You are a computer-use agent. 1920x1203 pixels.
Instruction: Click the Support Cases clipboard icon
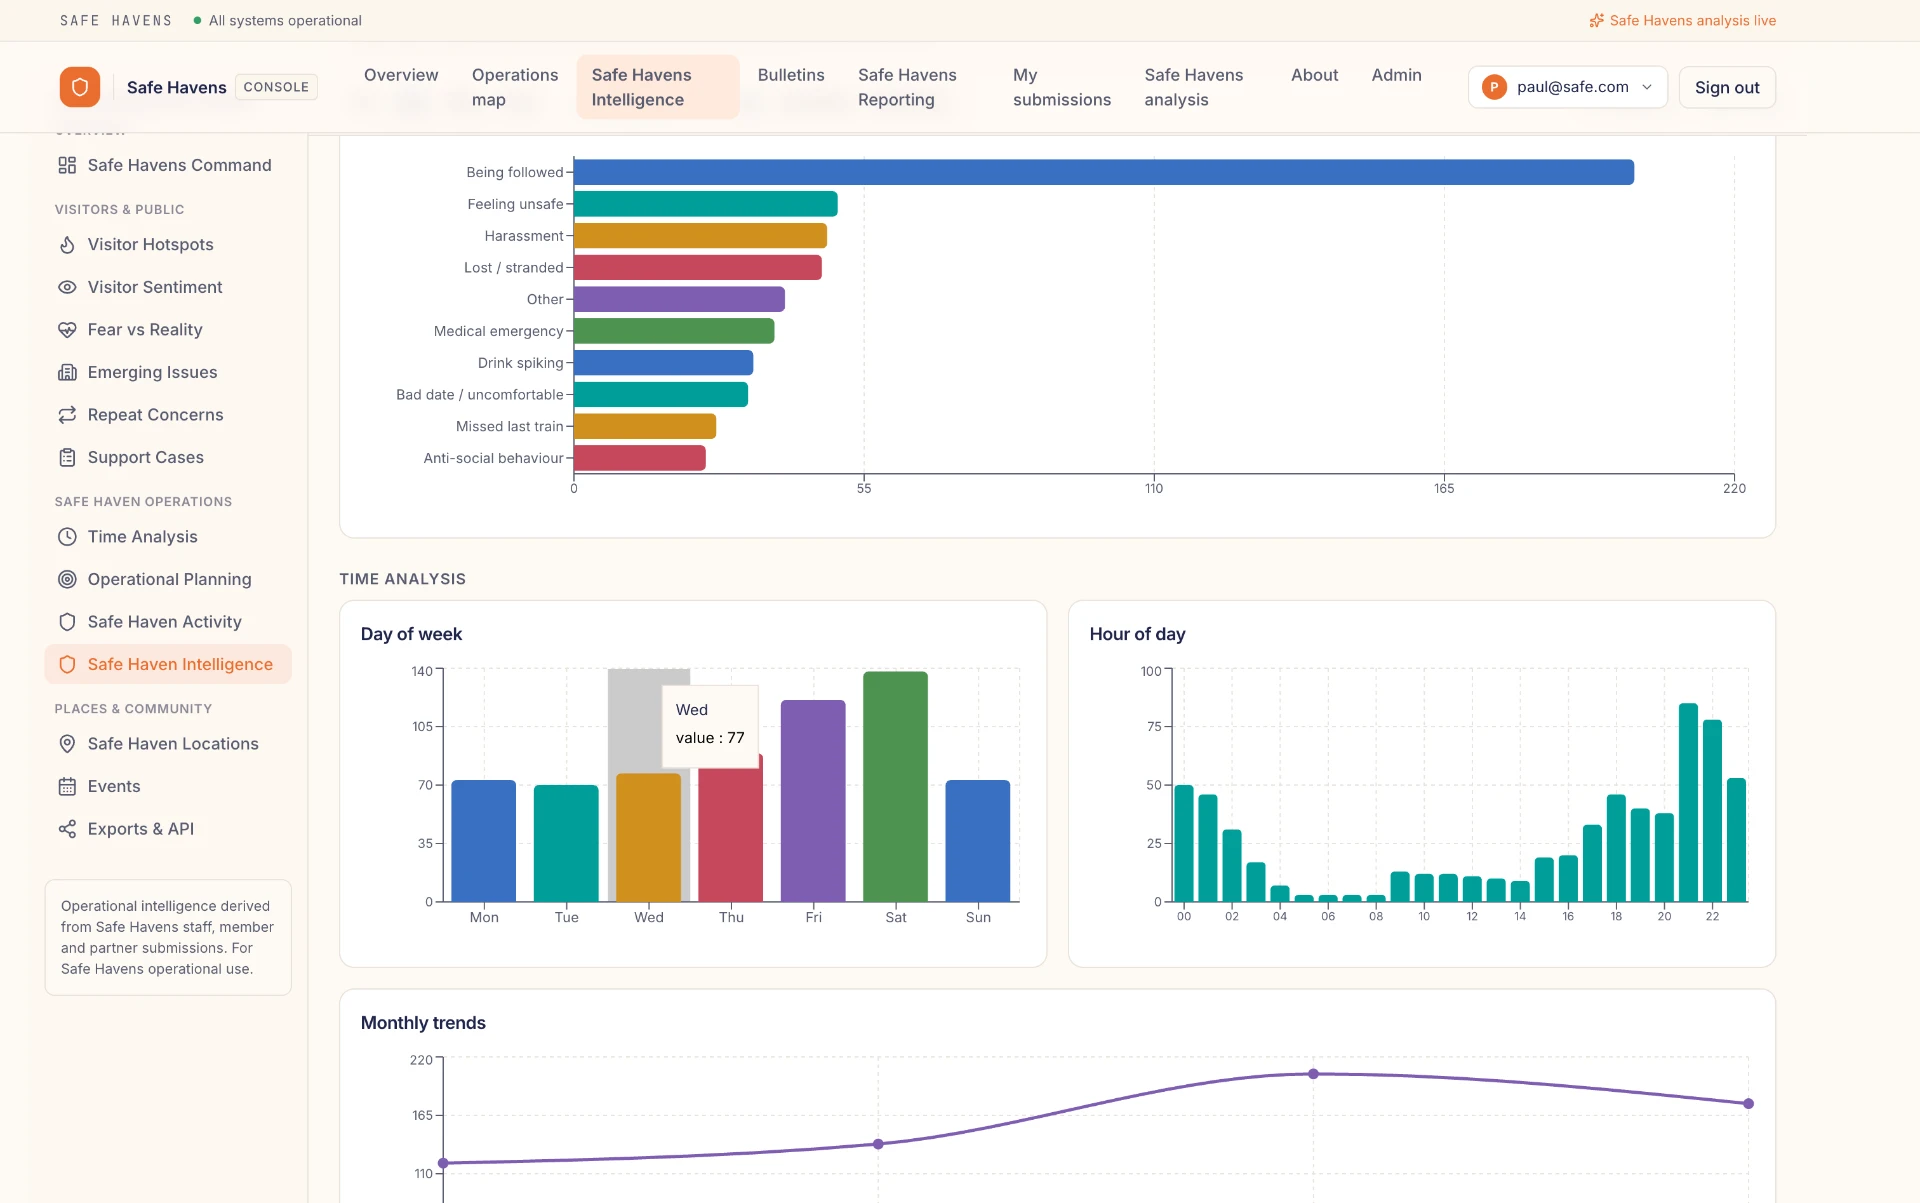(x=67, y=457)
